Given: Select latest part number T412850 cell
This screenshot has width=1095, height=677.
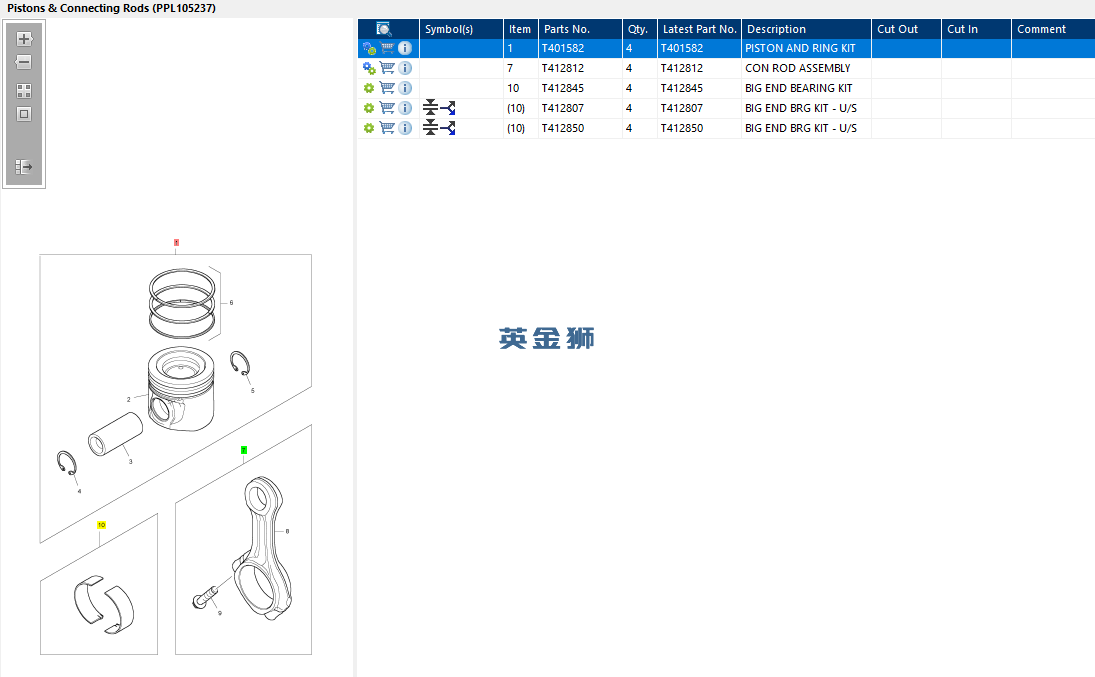Looking at the screenshot, I should (699, 129).
